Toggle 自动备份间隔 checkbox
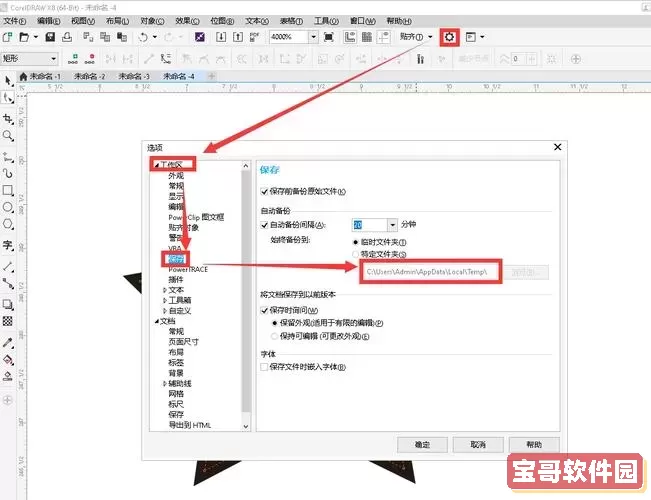The height and width of the screenshot is (500, 651). [x=264, y=225]
